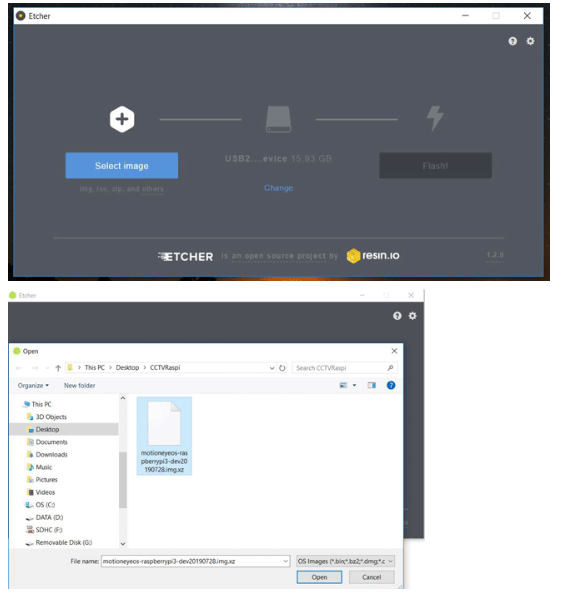Viewport: 567px width, 601px height.
Task: Click the drive icon in Etcher
Action: [278, 120]
